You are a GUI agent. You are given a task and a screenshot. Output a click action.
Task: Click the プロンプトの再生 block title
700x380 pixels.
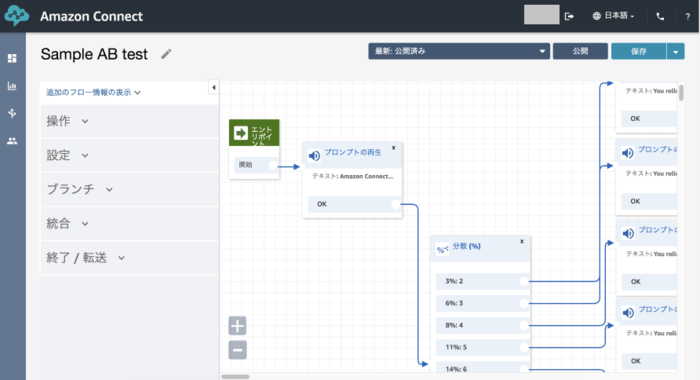coord(353,152)
